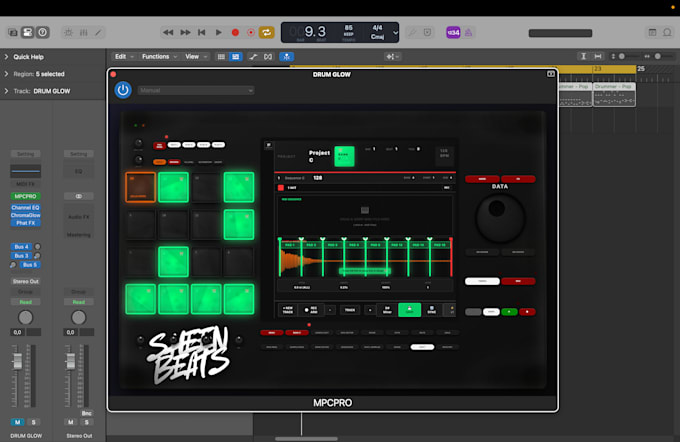Viewport: 680px width, 442px height.
Task: Open the Snap mode dropdown
Action: (393, 57)
